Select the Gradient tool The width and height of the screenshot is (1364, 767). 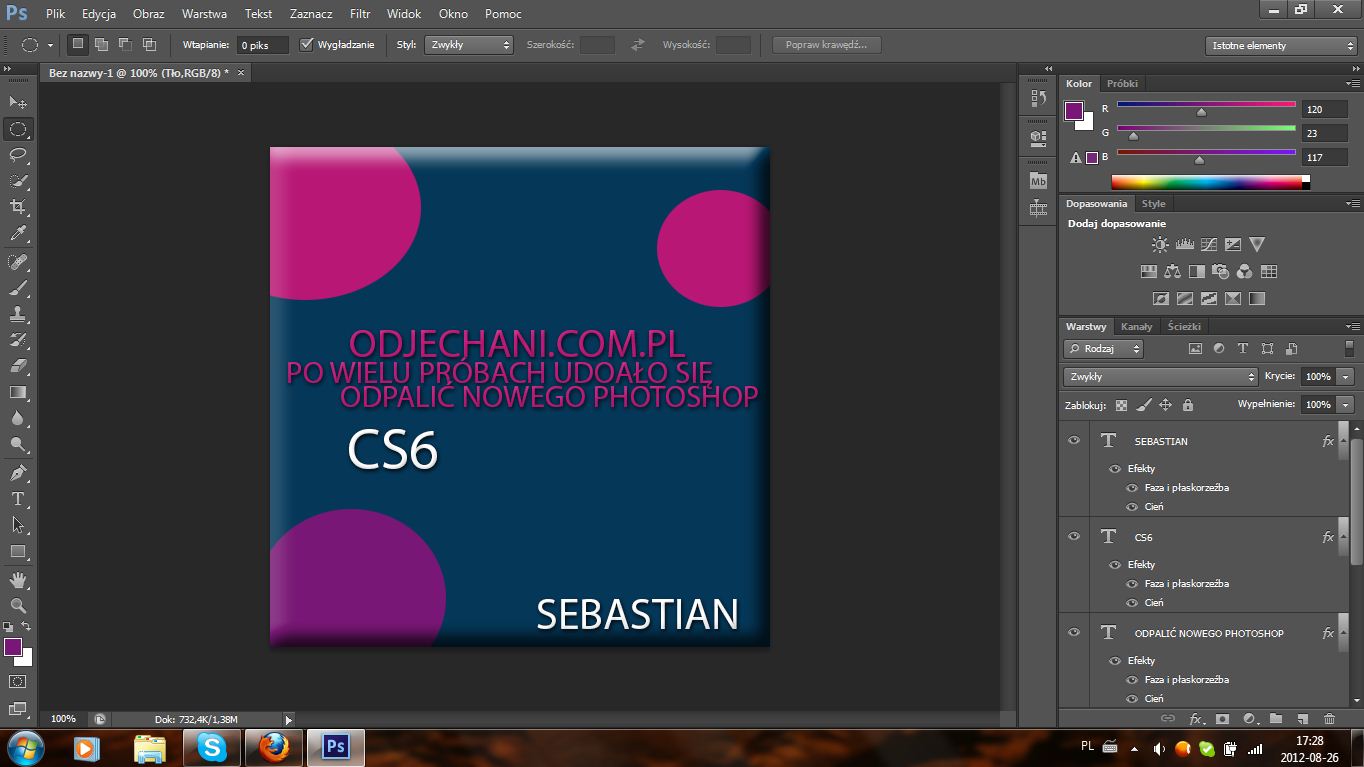tap(18, 392)
